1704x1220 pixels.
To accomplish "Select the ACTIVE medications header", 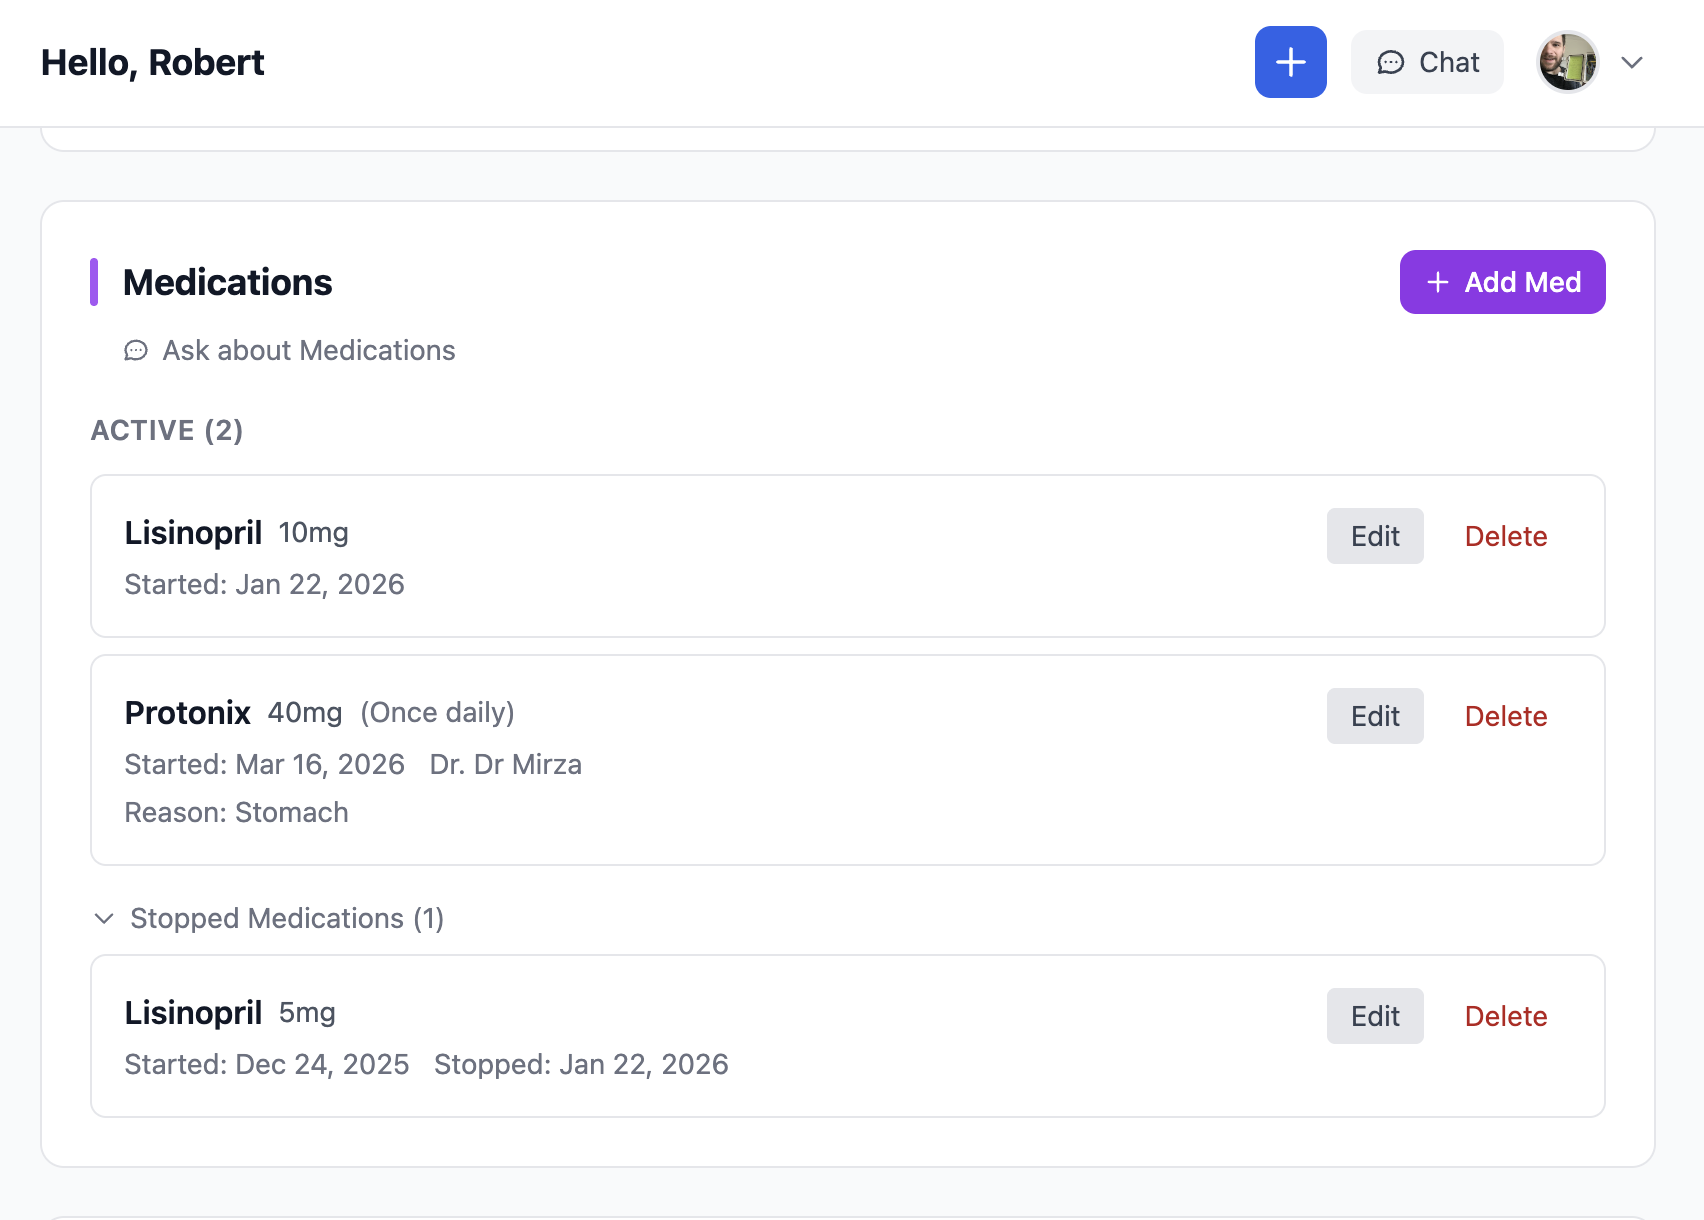I will [166, 430].
